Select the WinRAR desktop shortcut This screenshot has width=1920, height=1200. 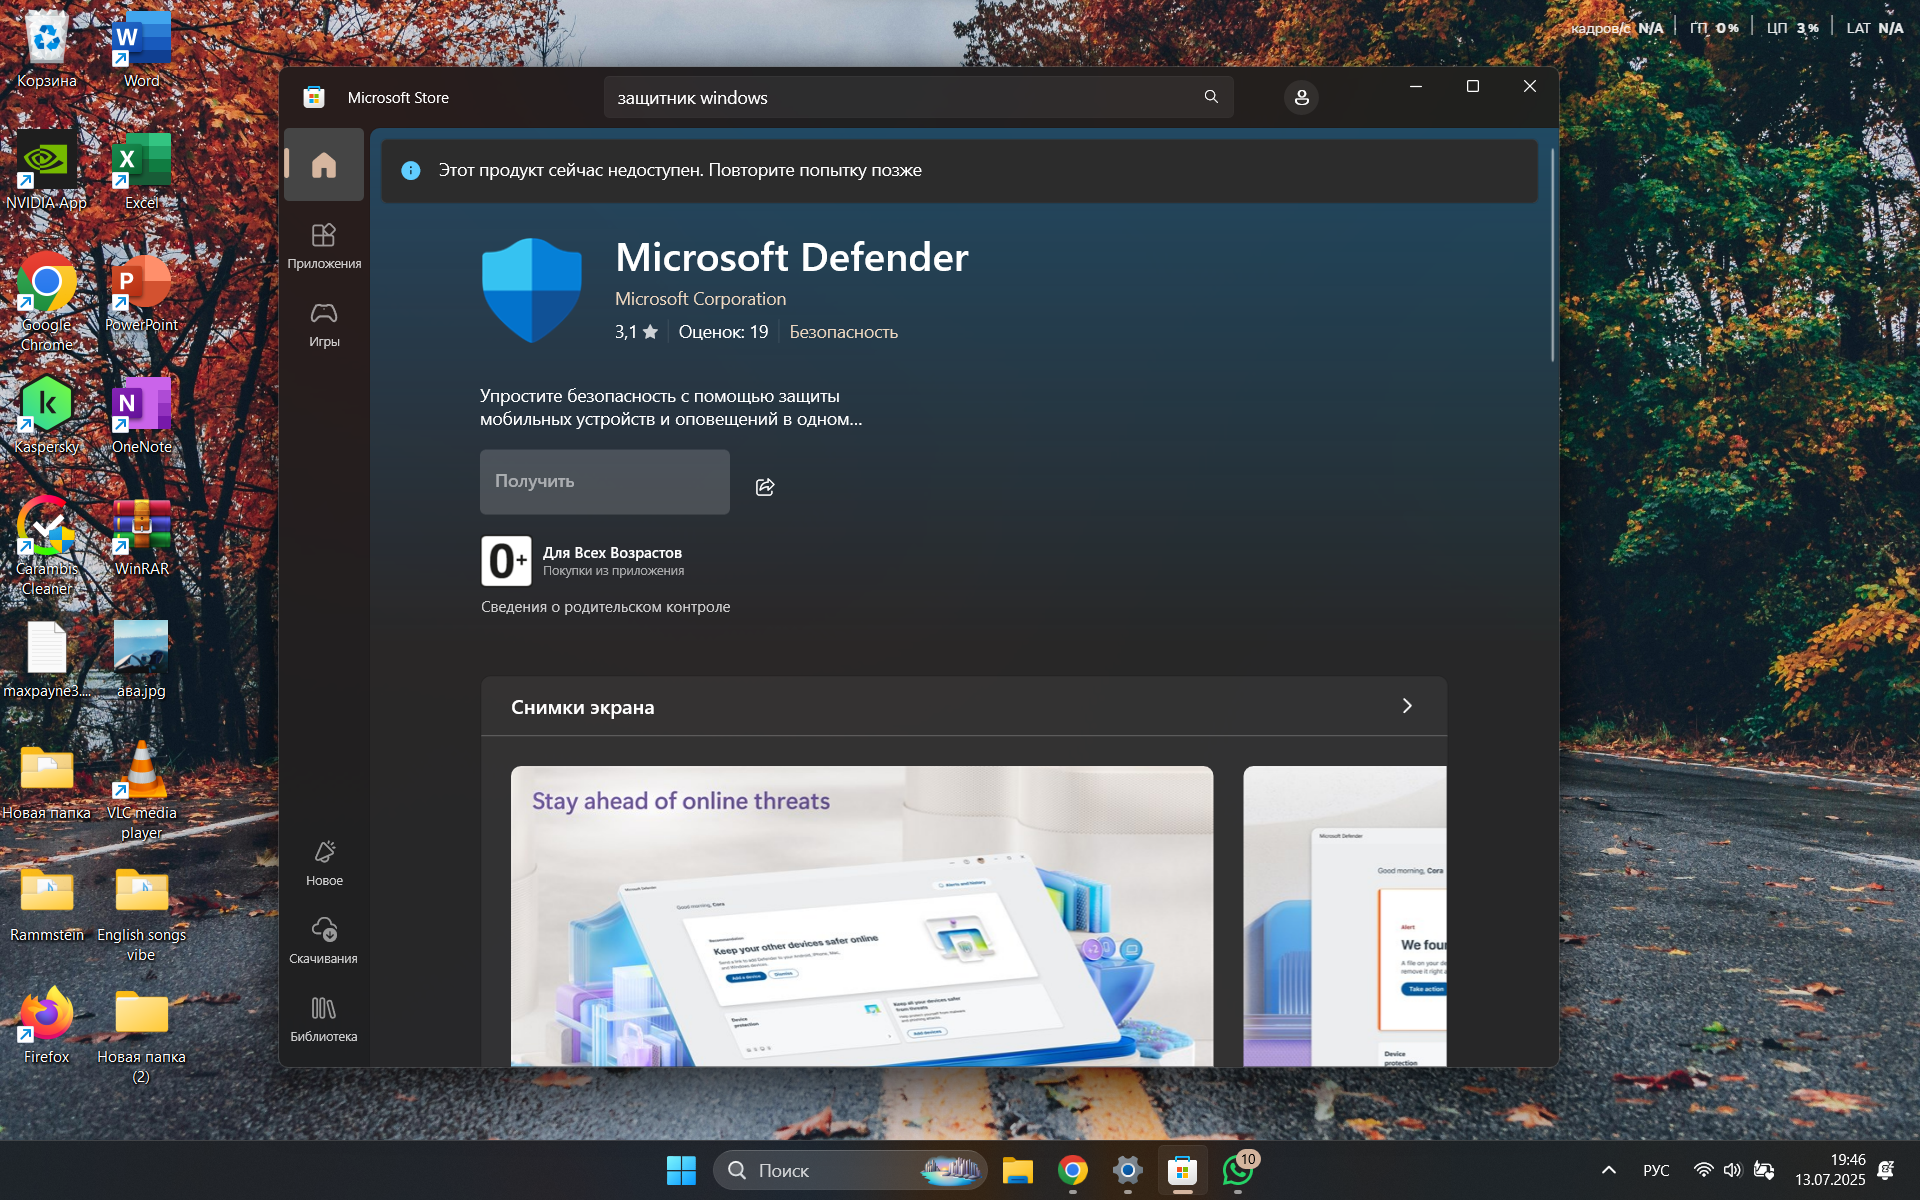[141, 538]
